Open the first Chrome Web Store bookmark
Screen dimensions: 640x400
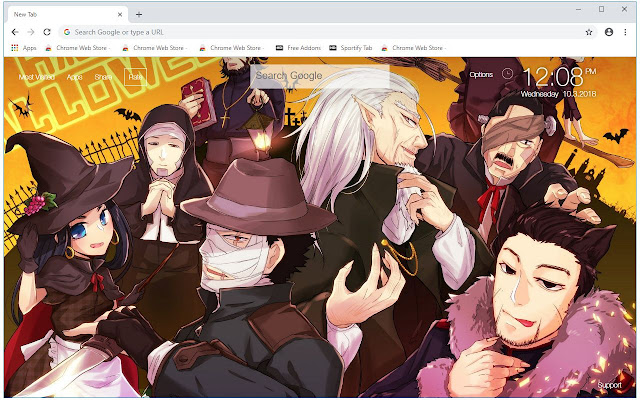coord(78,48)
